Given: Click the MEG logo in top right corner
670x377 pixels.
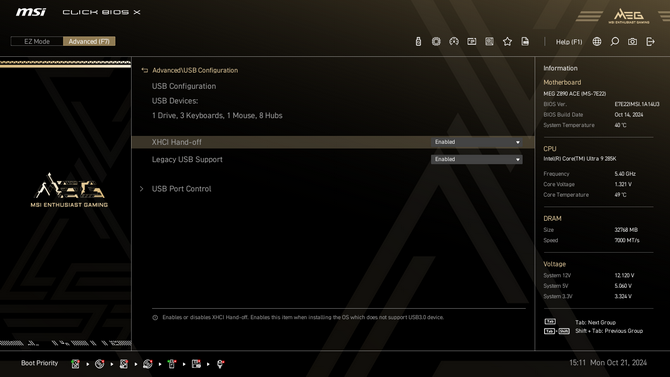Looking at the screenshot, I should click(629, 16).
